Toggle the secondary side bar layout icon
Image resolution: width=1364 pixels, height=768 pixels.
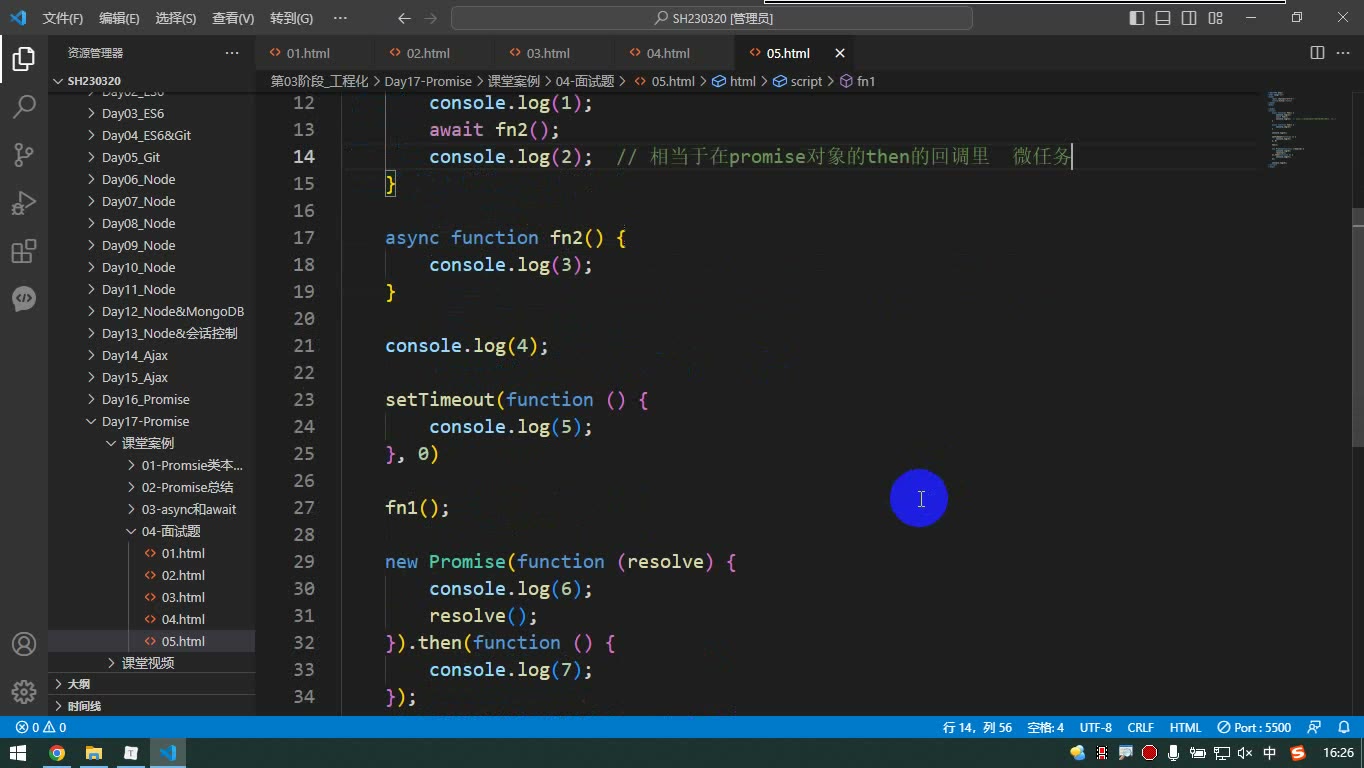tap(1189, 18)
